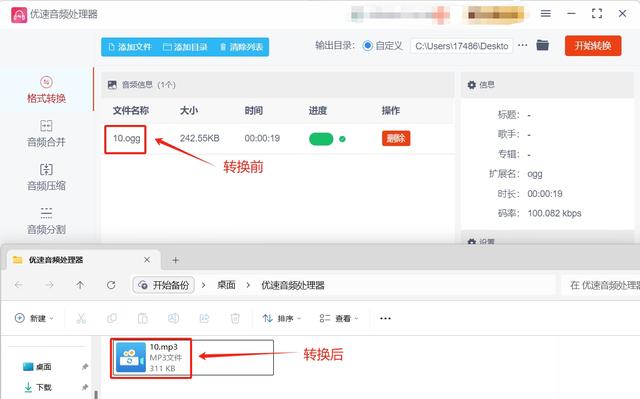Viewport: 640px width, 399px height.
Task: Click the three-dot browse button next to output path
Action: (522, 45)
